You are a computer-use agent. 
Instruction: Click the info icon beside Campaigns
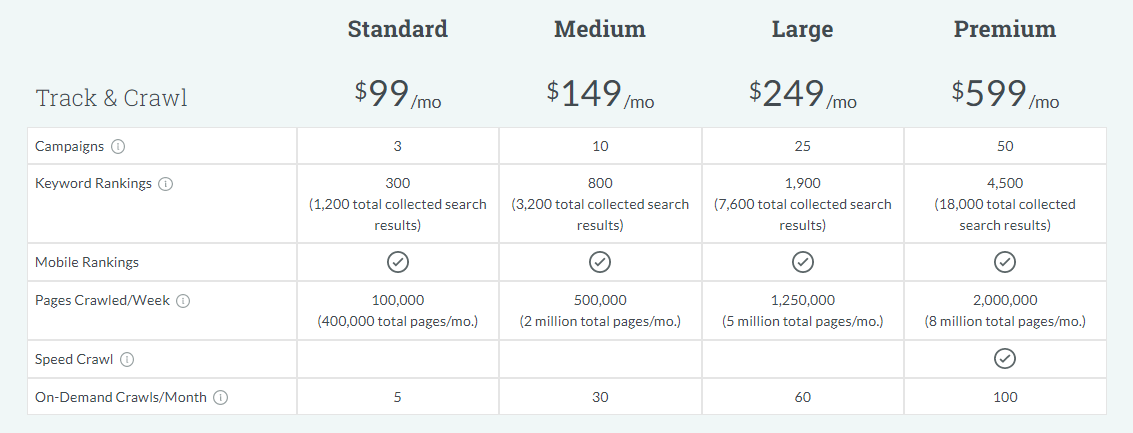click(x=118, y=147)
